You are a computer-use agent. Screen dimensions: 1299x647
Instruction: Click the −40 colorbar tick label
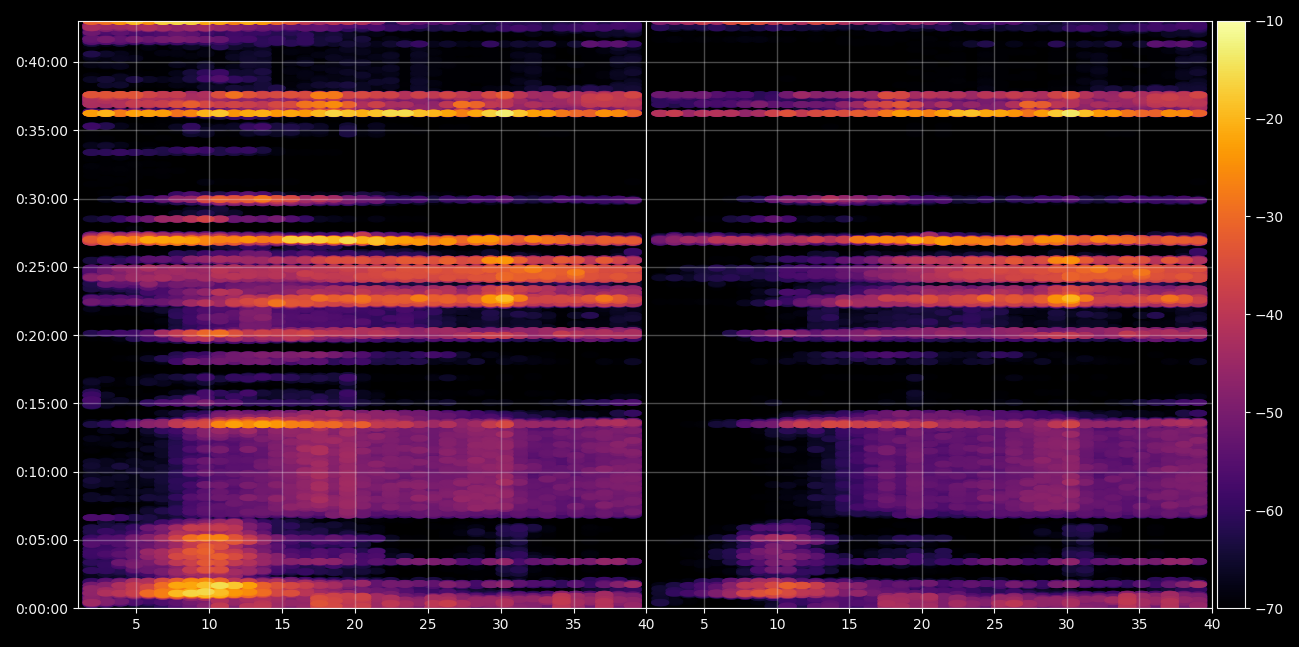pos(1269,315)
